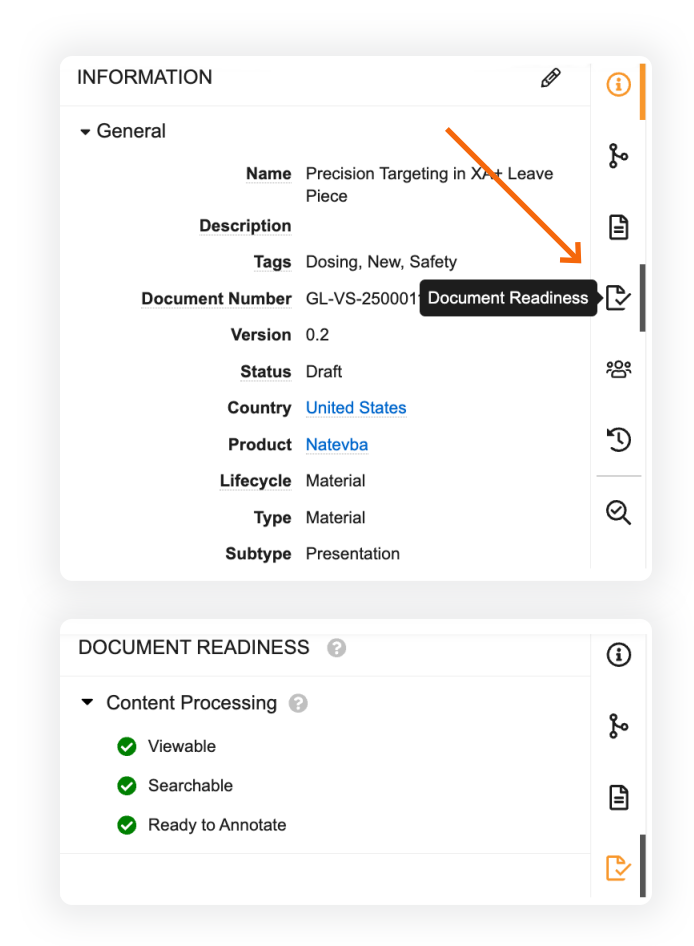
Task: Open the Natevba product link
Action: click(336, 444)
